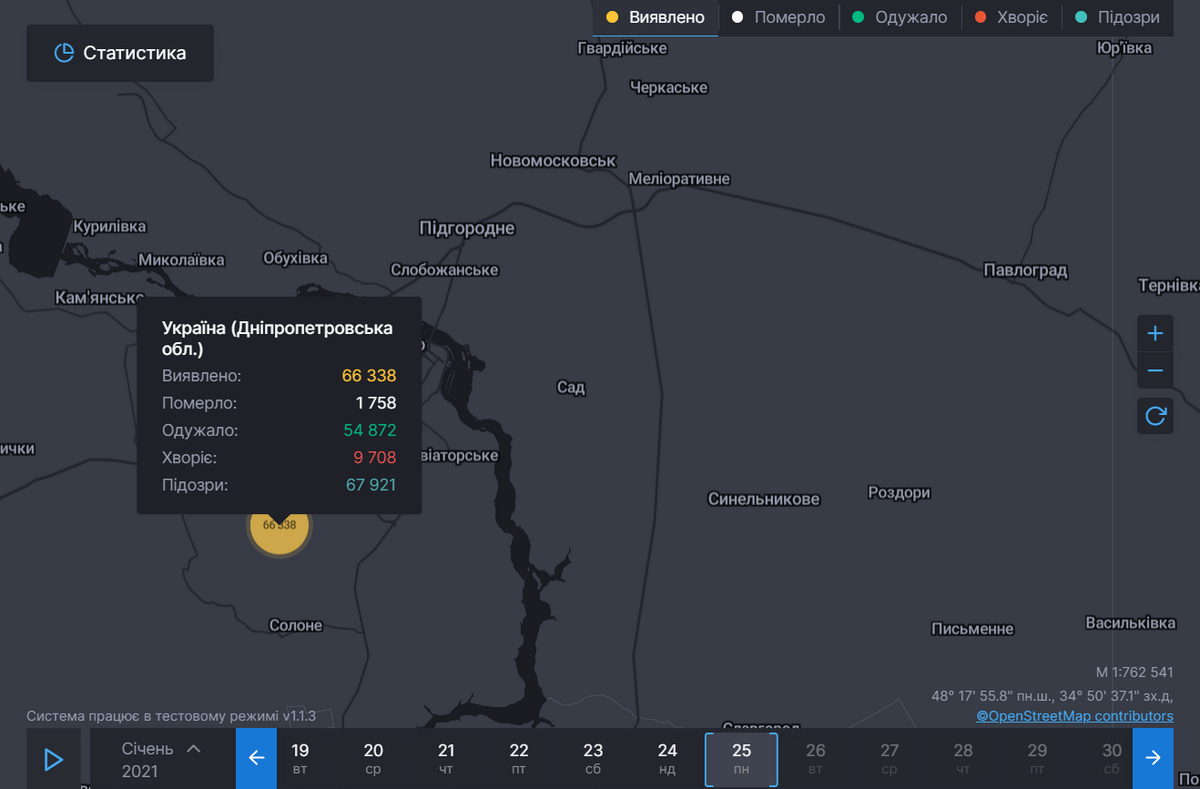Click the yellow 66 338 map marker

click(x=279, y=528)
